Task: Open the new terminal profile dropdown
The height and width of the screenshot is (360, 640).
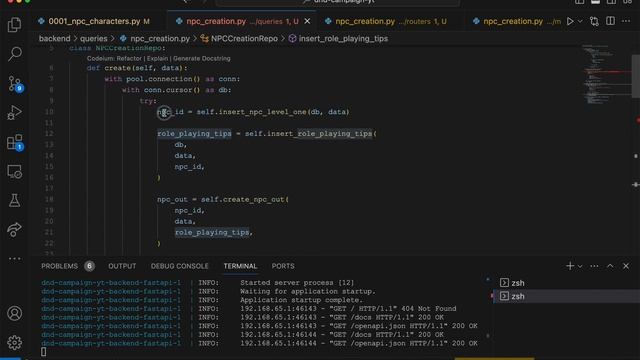Action: (x=580, y=266)
